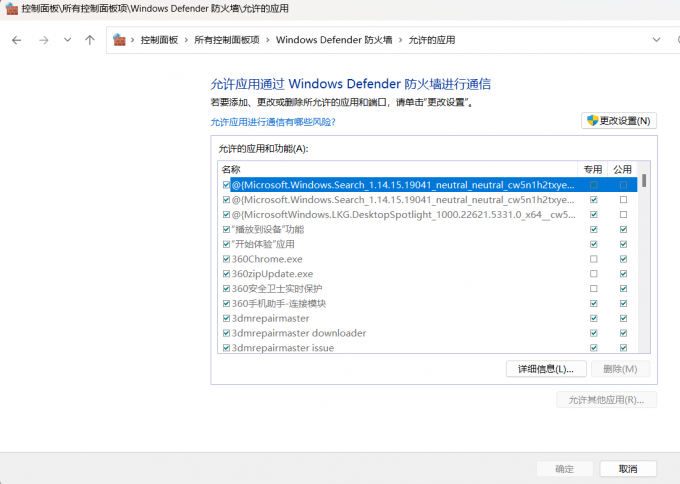Viewport: 680px width, 484px height.
Task: Toggle the 专用 checkbox for 360安全卫士实时保护
Action: point(594,289)
